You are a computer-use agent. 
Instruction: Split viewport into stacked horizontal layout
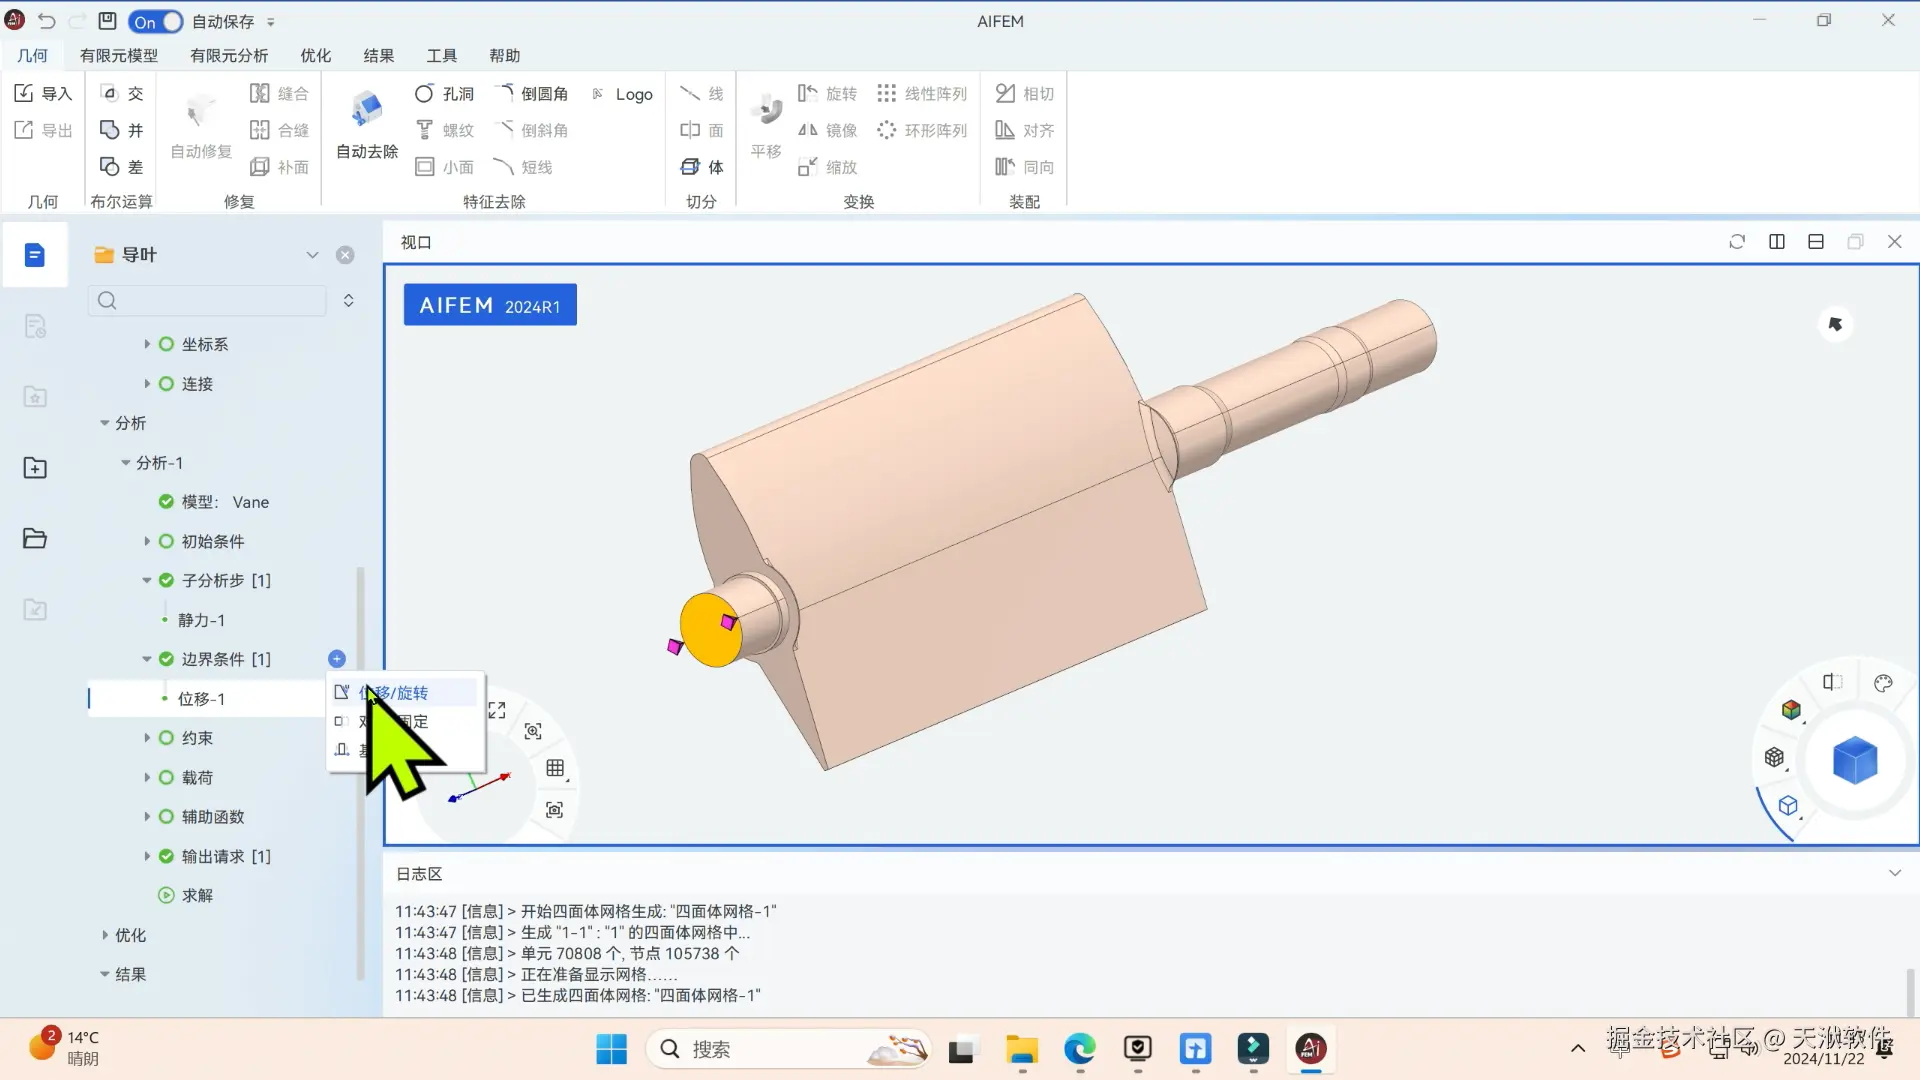tap(1816, 242)
